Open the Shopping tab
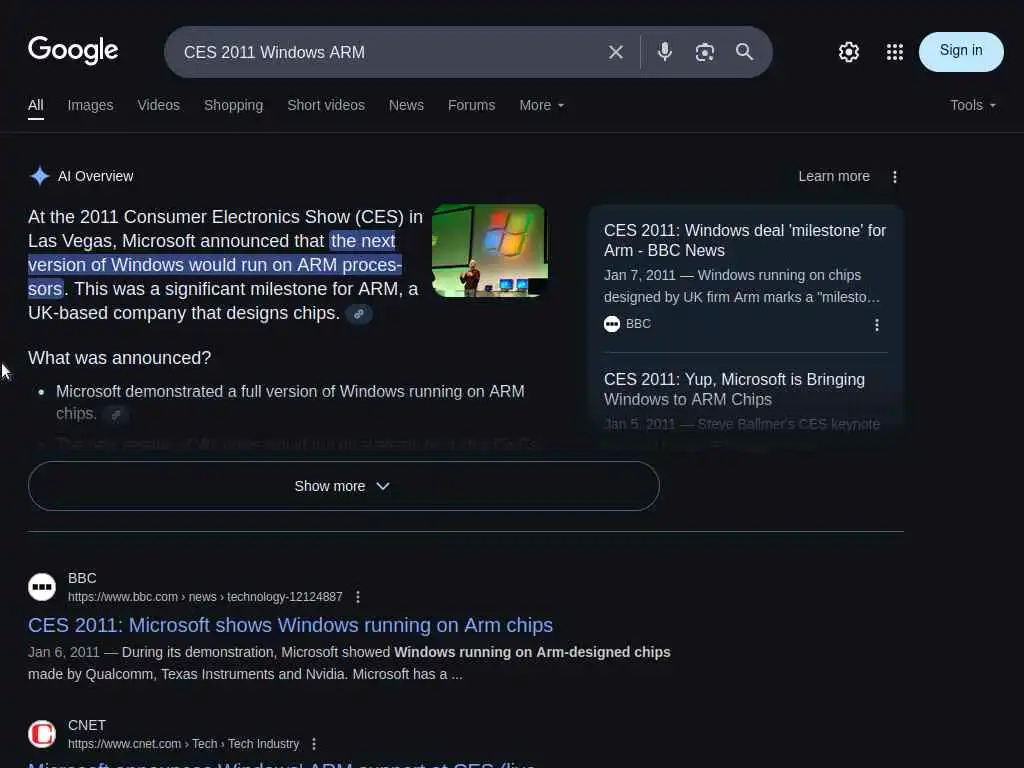This screenshot has height=768, width=1024. coord(233,106)
